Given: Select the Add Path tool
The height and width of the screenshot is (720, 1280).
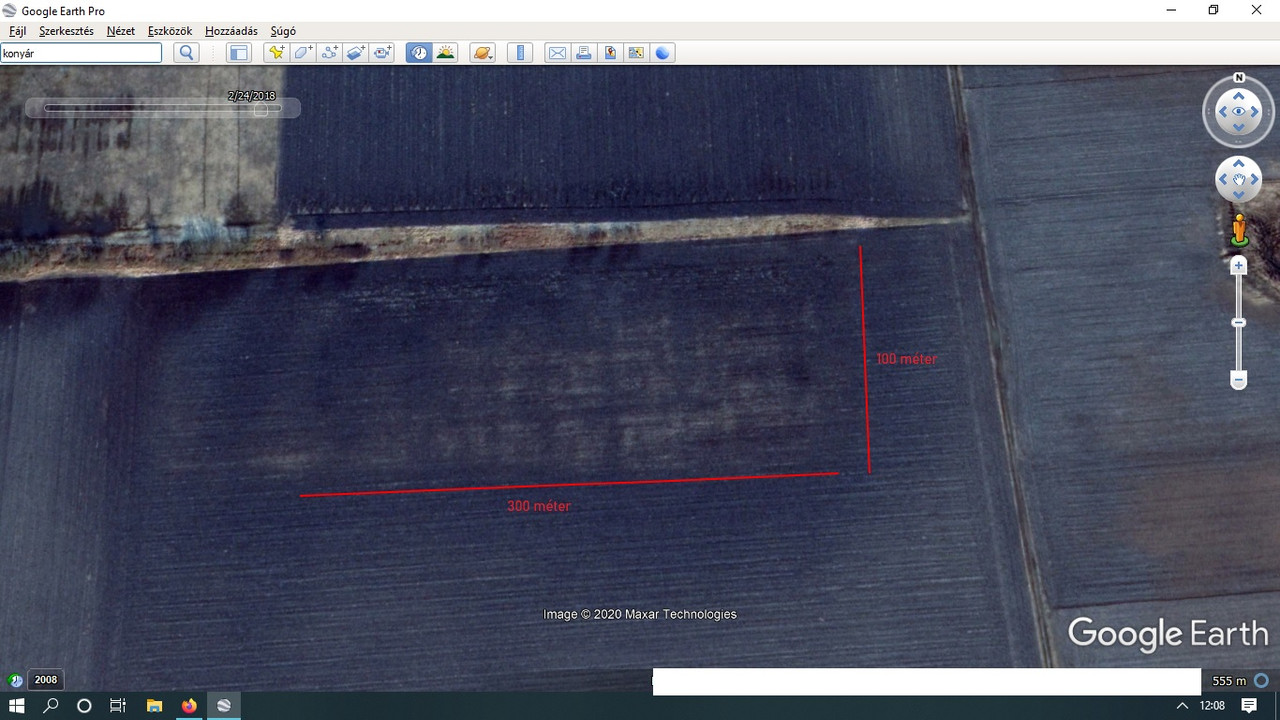Looking at the screenshot, I should pyautogui.click(x=330, y=53).
